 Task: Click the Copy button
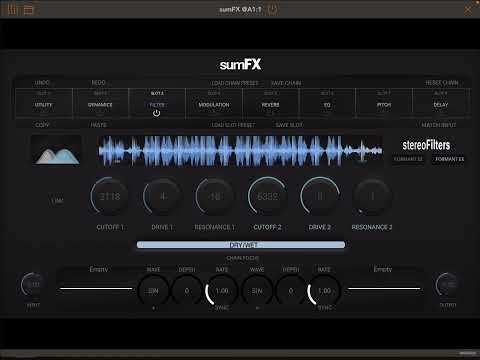[x=42, y=125]
